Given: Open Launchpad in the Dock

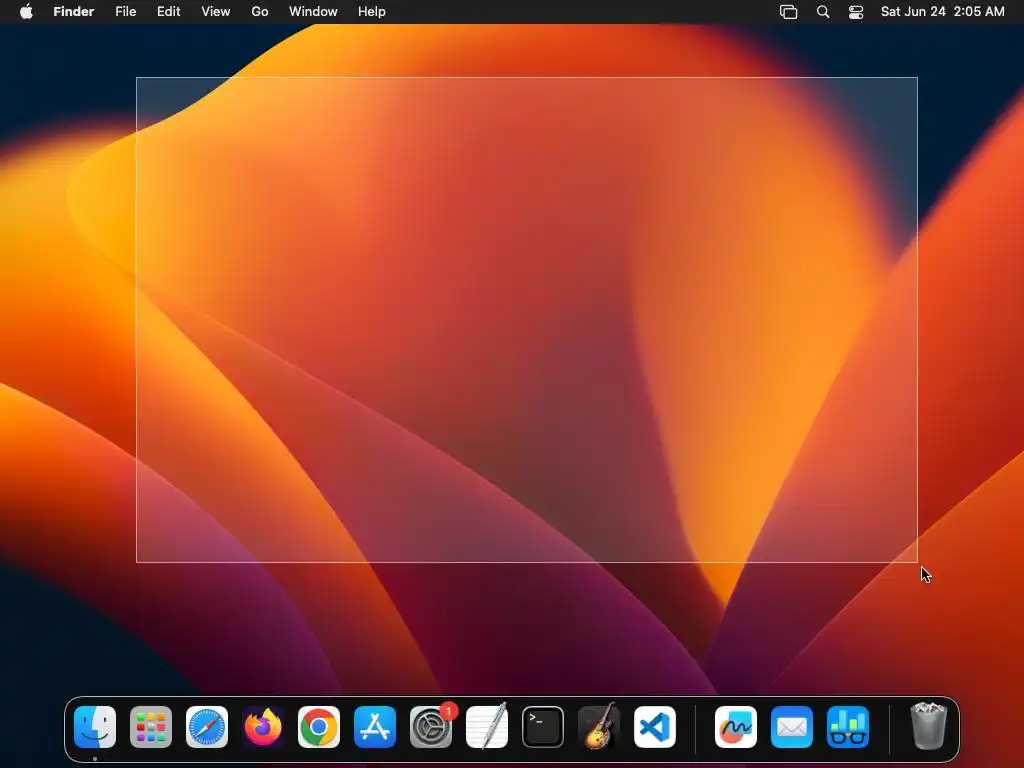Looking at the screenshot, I should pos(151,727).
